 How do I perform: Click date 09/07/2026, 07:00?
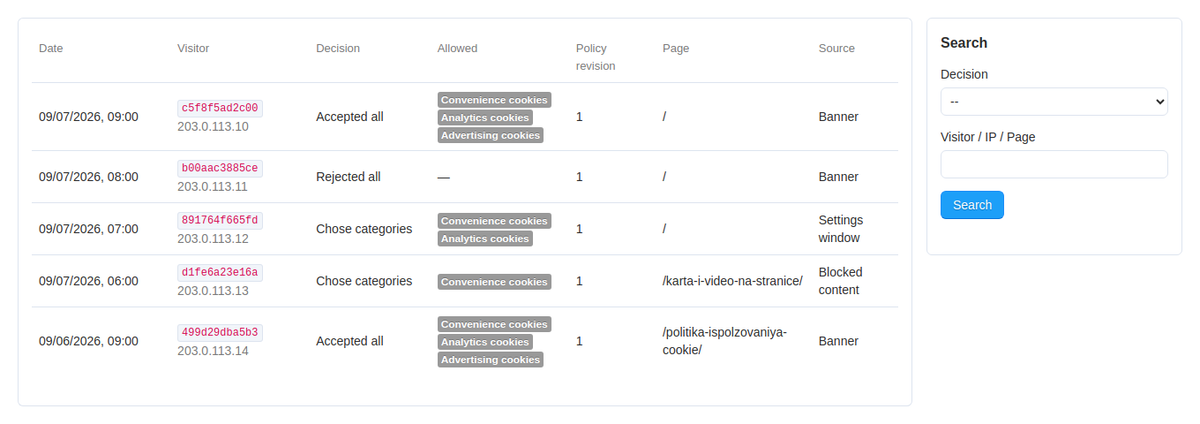(x=89, y=229)
